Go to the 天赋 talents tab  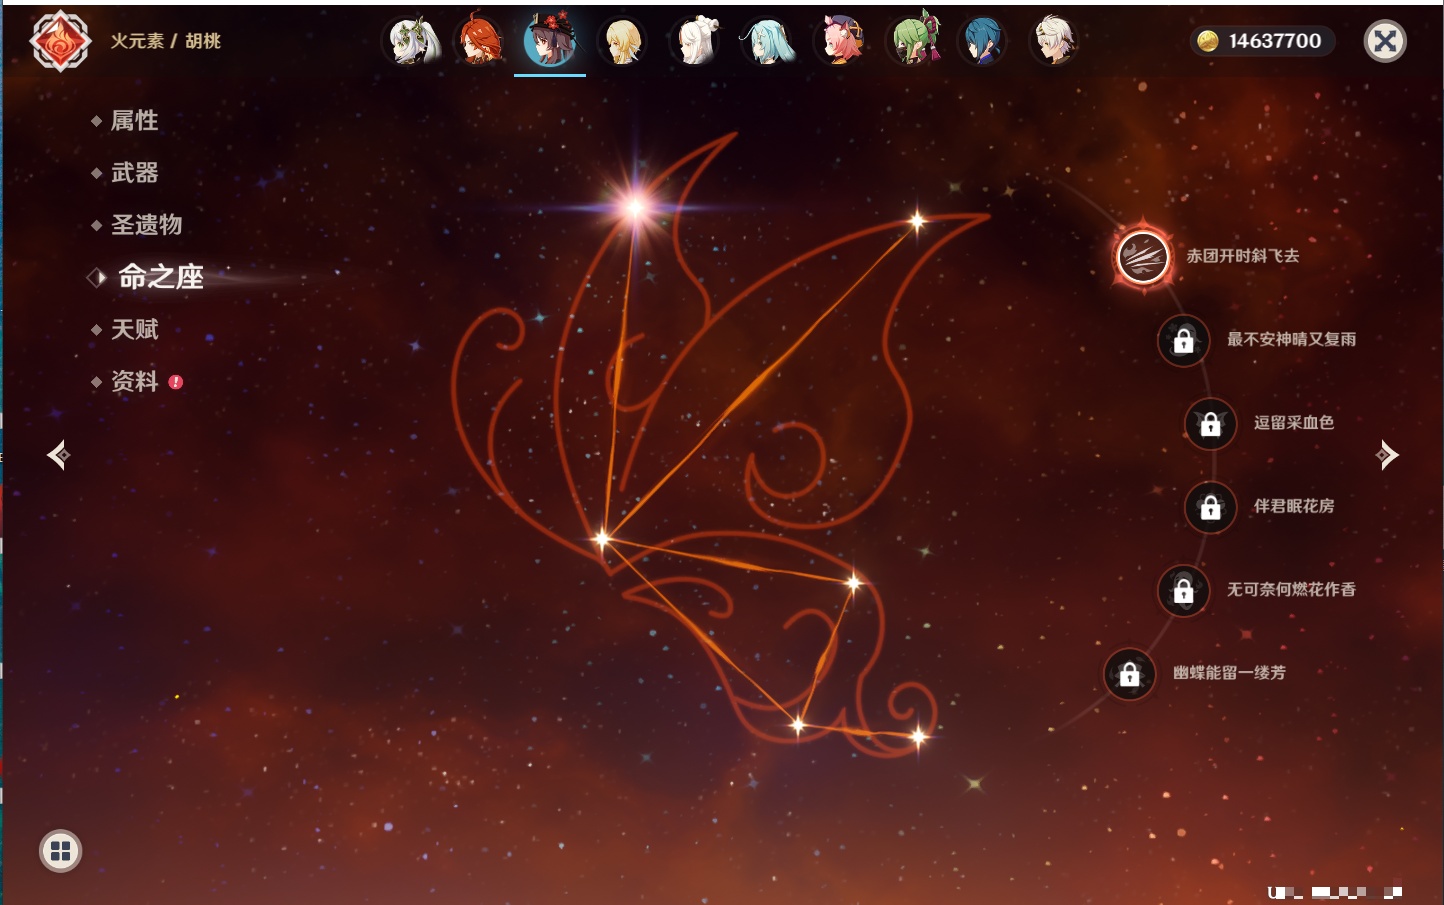(x=134, y=329)
